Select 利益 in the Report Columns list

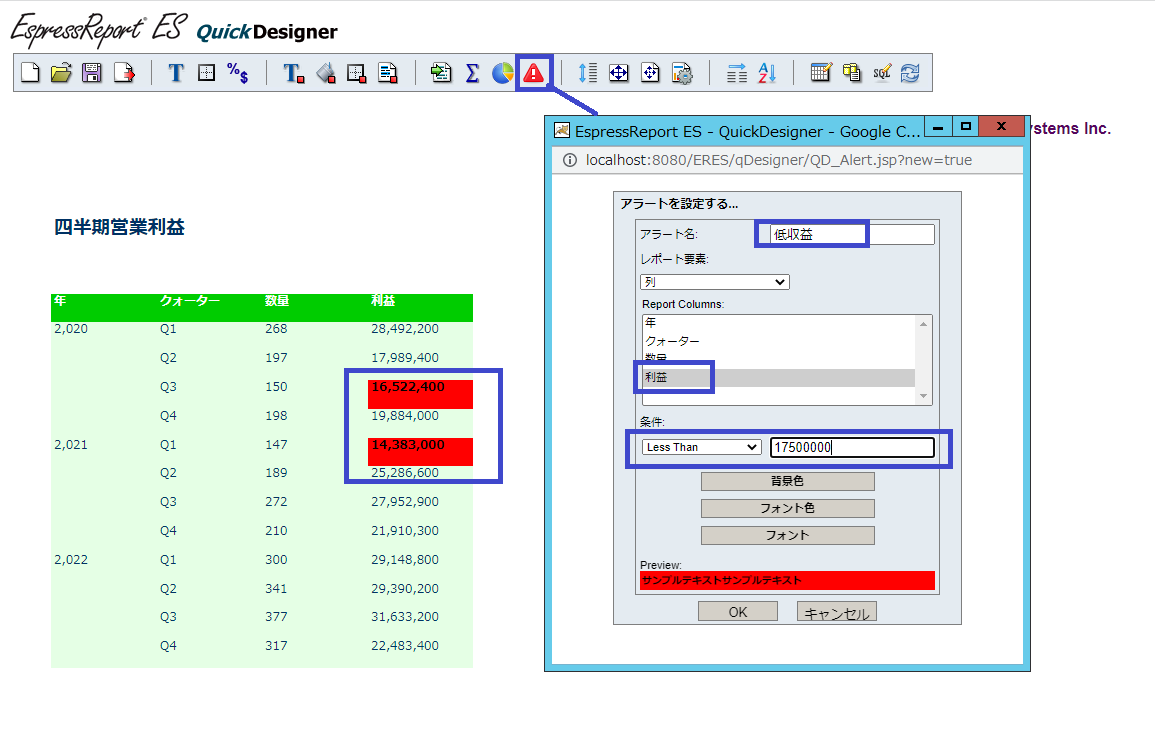[x=779, y=377]
